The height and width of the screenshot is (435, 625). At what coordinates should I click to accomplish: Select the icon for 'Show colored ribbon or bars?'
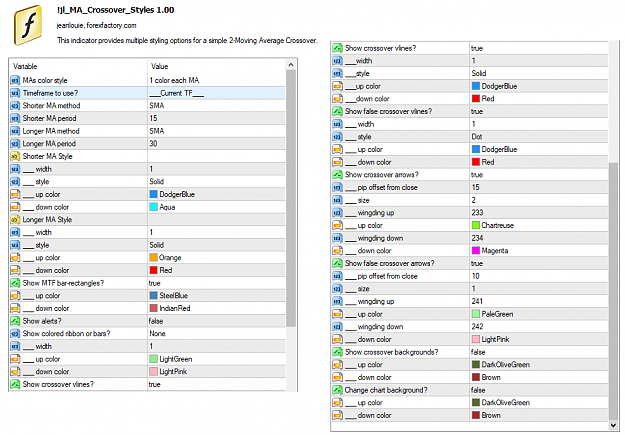(15, 334)
